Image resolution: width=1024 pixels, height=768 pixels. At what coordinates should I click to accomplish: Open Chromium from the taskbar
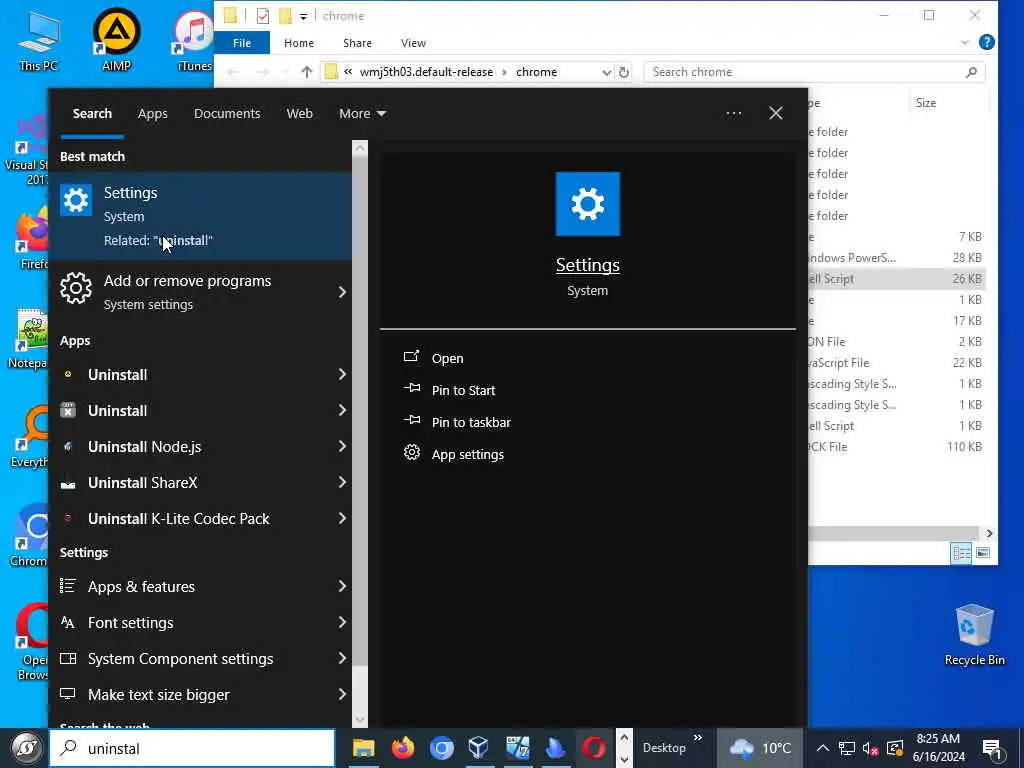coord(441,748)
